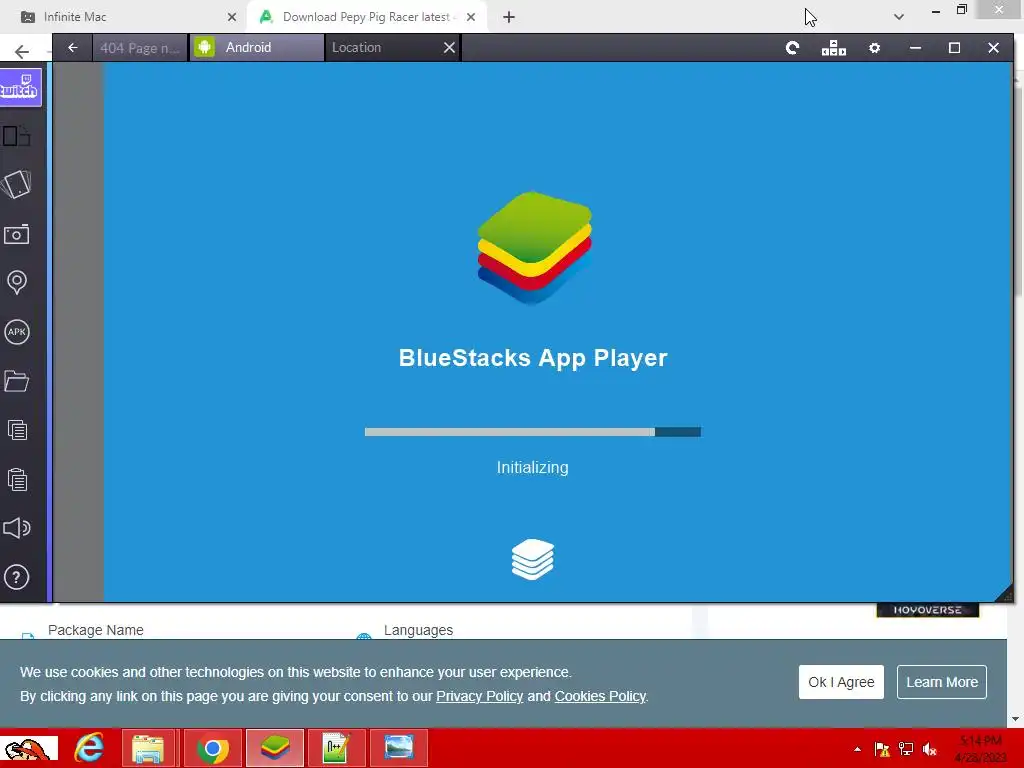This screenshot has width=1024, height=768.
Task: Open the picture viewer taskbar icon
Action: [398, 748]
